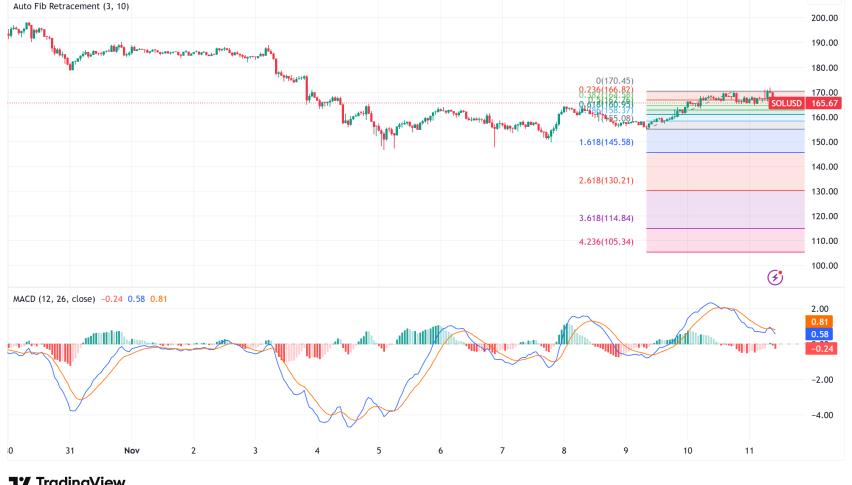Click the 165.67 current price tag

(x=825, y=103)
